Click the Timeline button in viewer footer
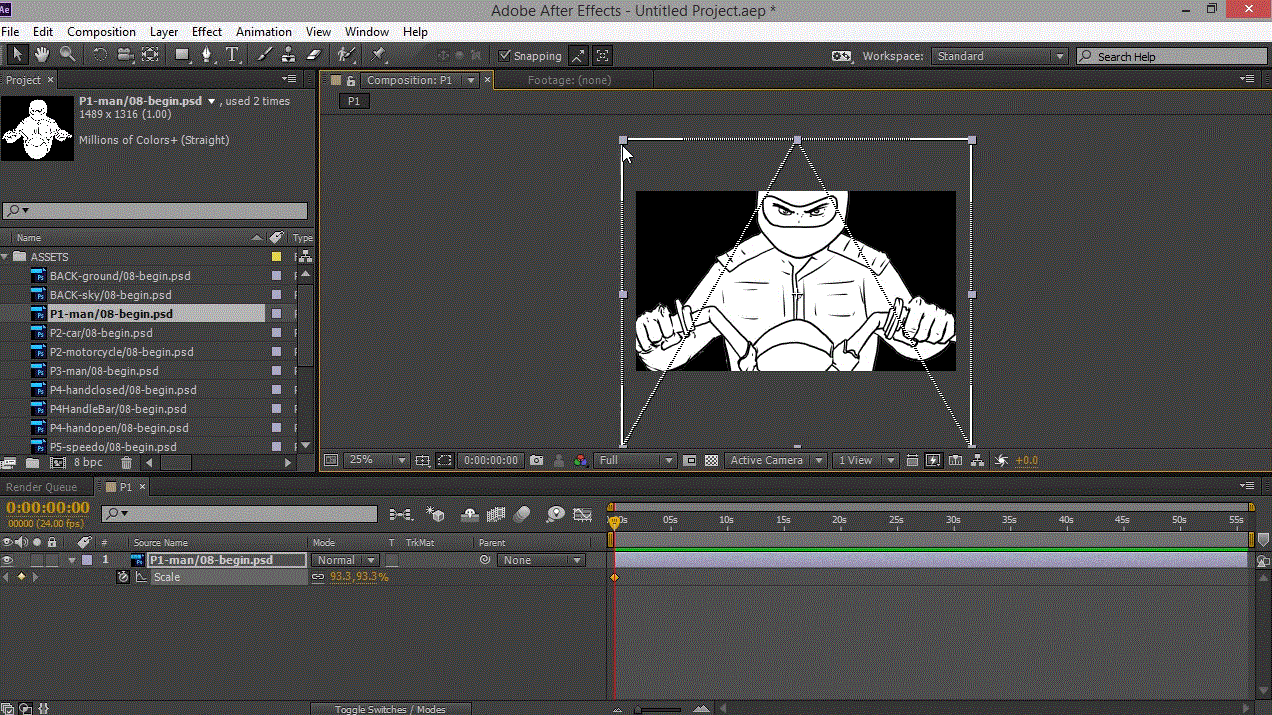This screenshot has height=715, width=1272. pyautogui.click(x=954, y=460)
